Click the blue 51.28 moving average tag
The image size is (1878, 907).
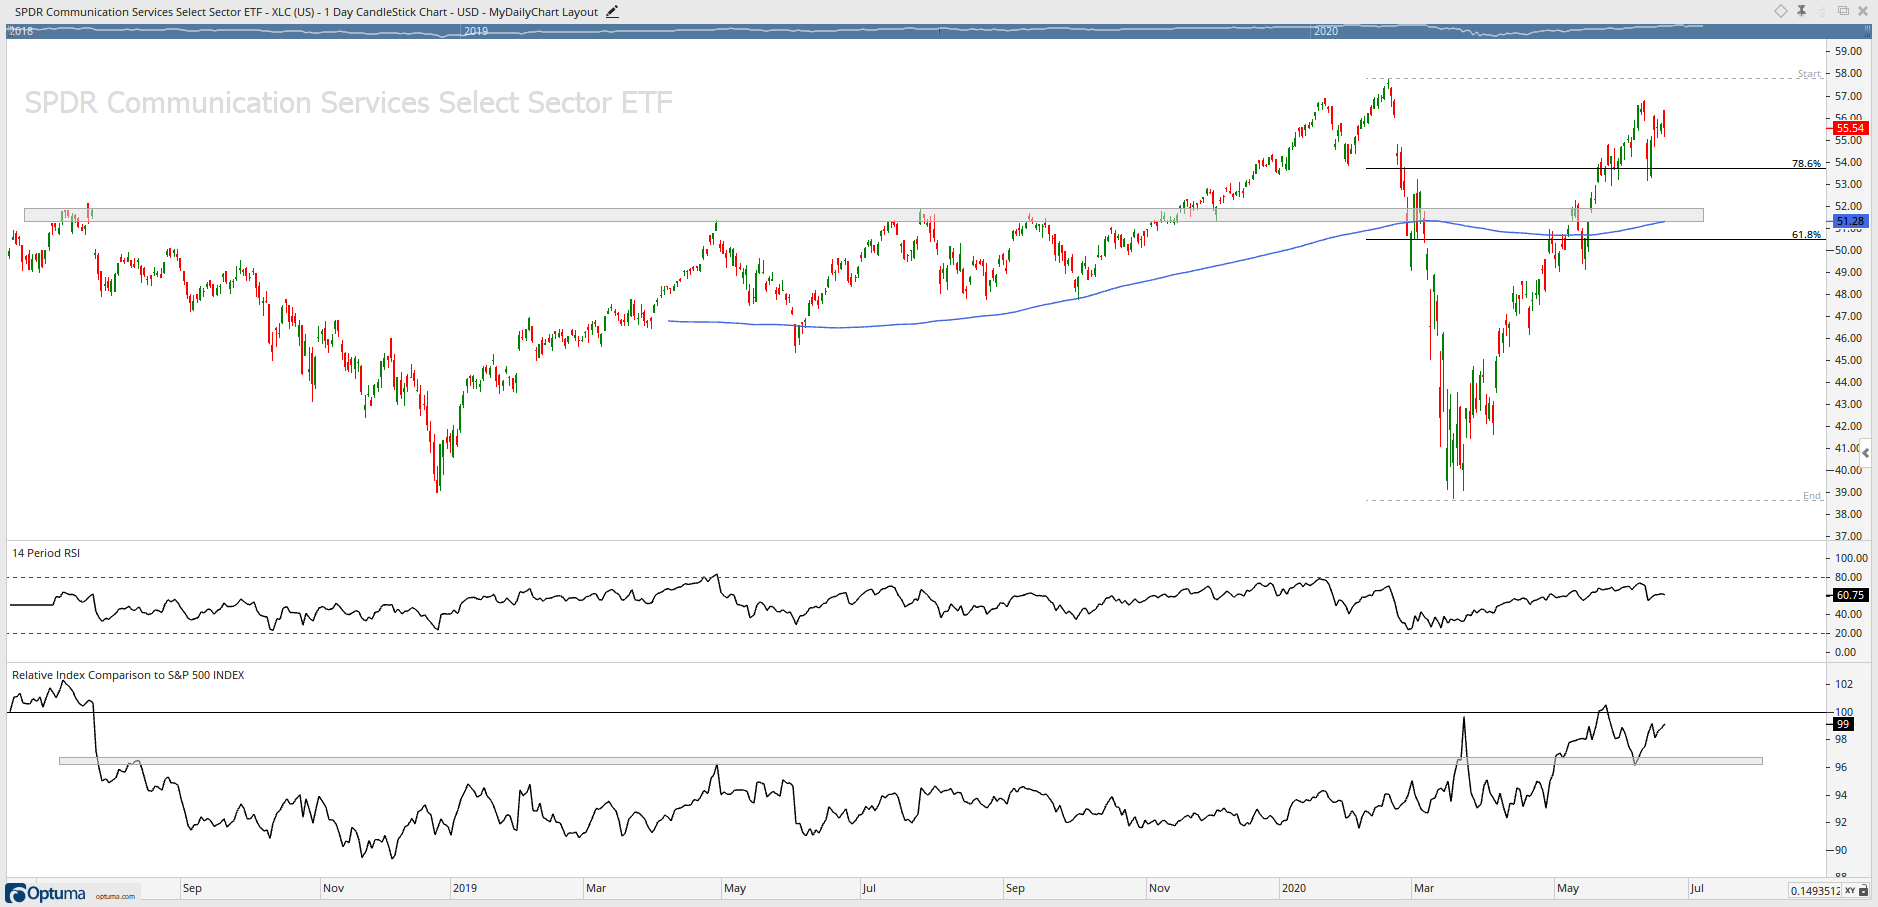[x=1849, y=221]
